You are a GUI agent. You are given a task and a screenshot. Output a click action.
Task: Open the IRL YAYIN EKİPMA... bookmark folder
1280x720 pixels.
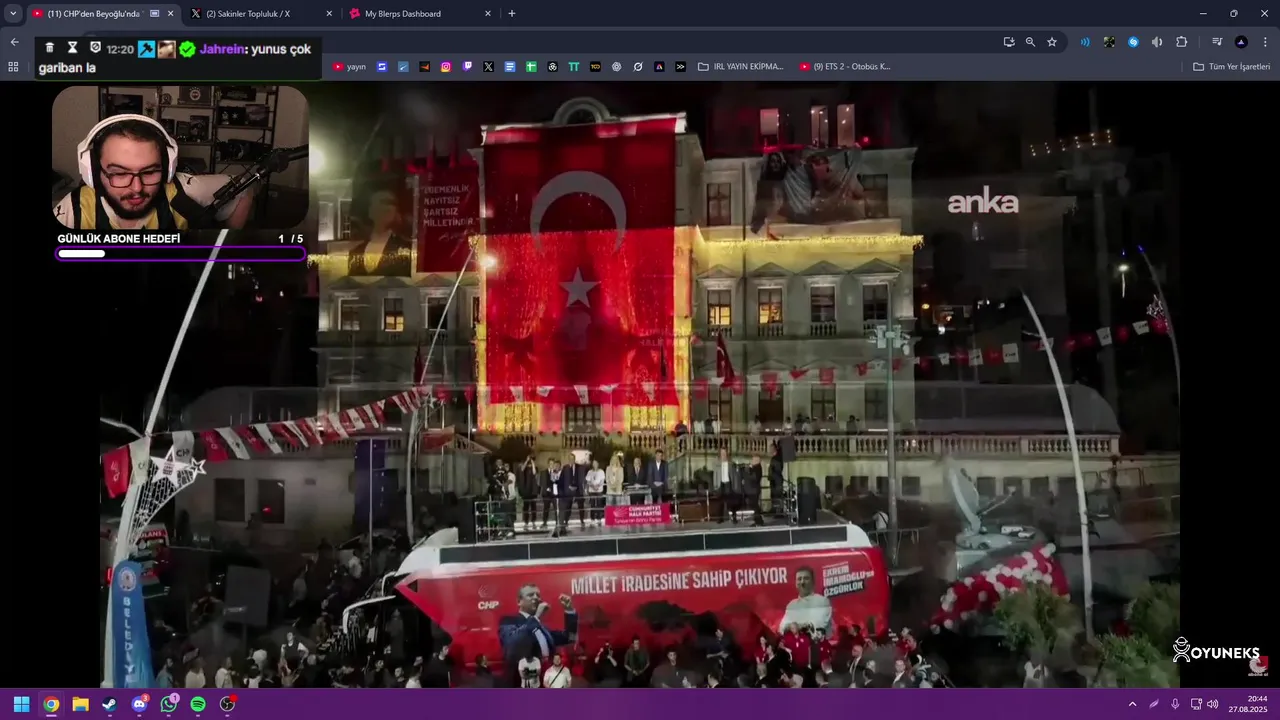click(x=741, y=67)
